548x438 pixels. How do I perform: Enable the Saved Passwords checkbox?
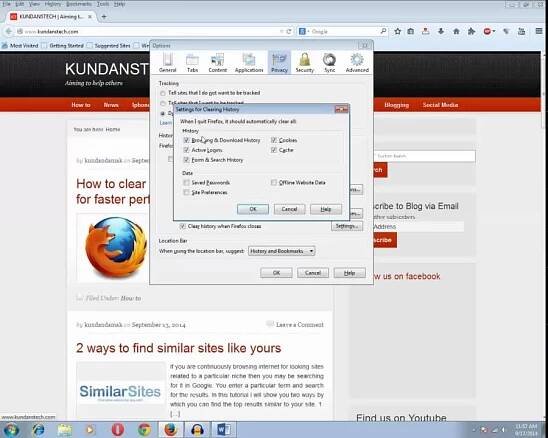(x=187, y=182)
